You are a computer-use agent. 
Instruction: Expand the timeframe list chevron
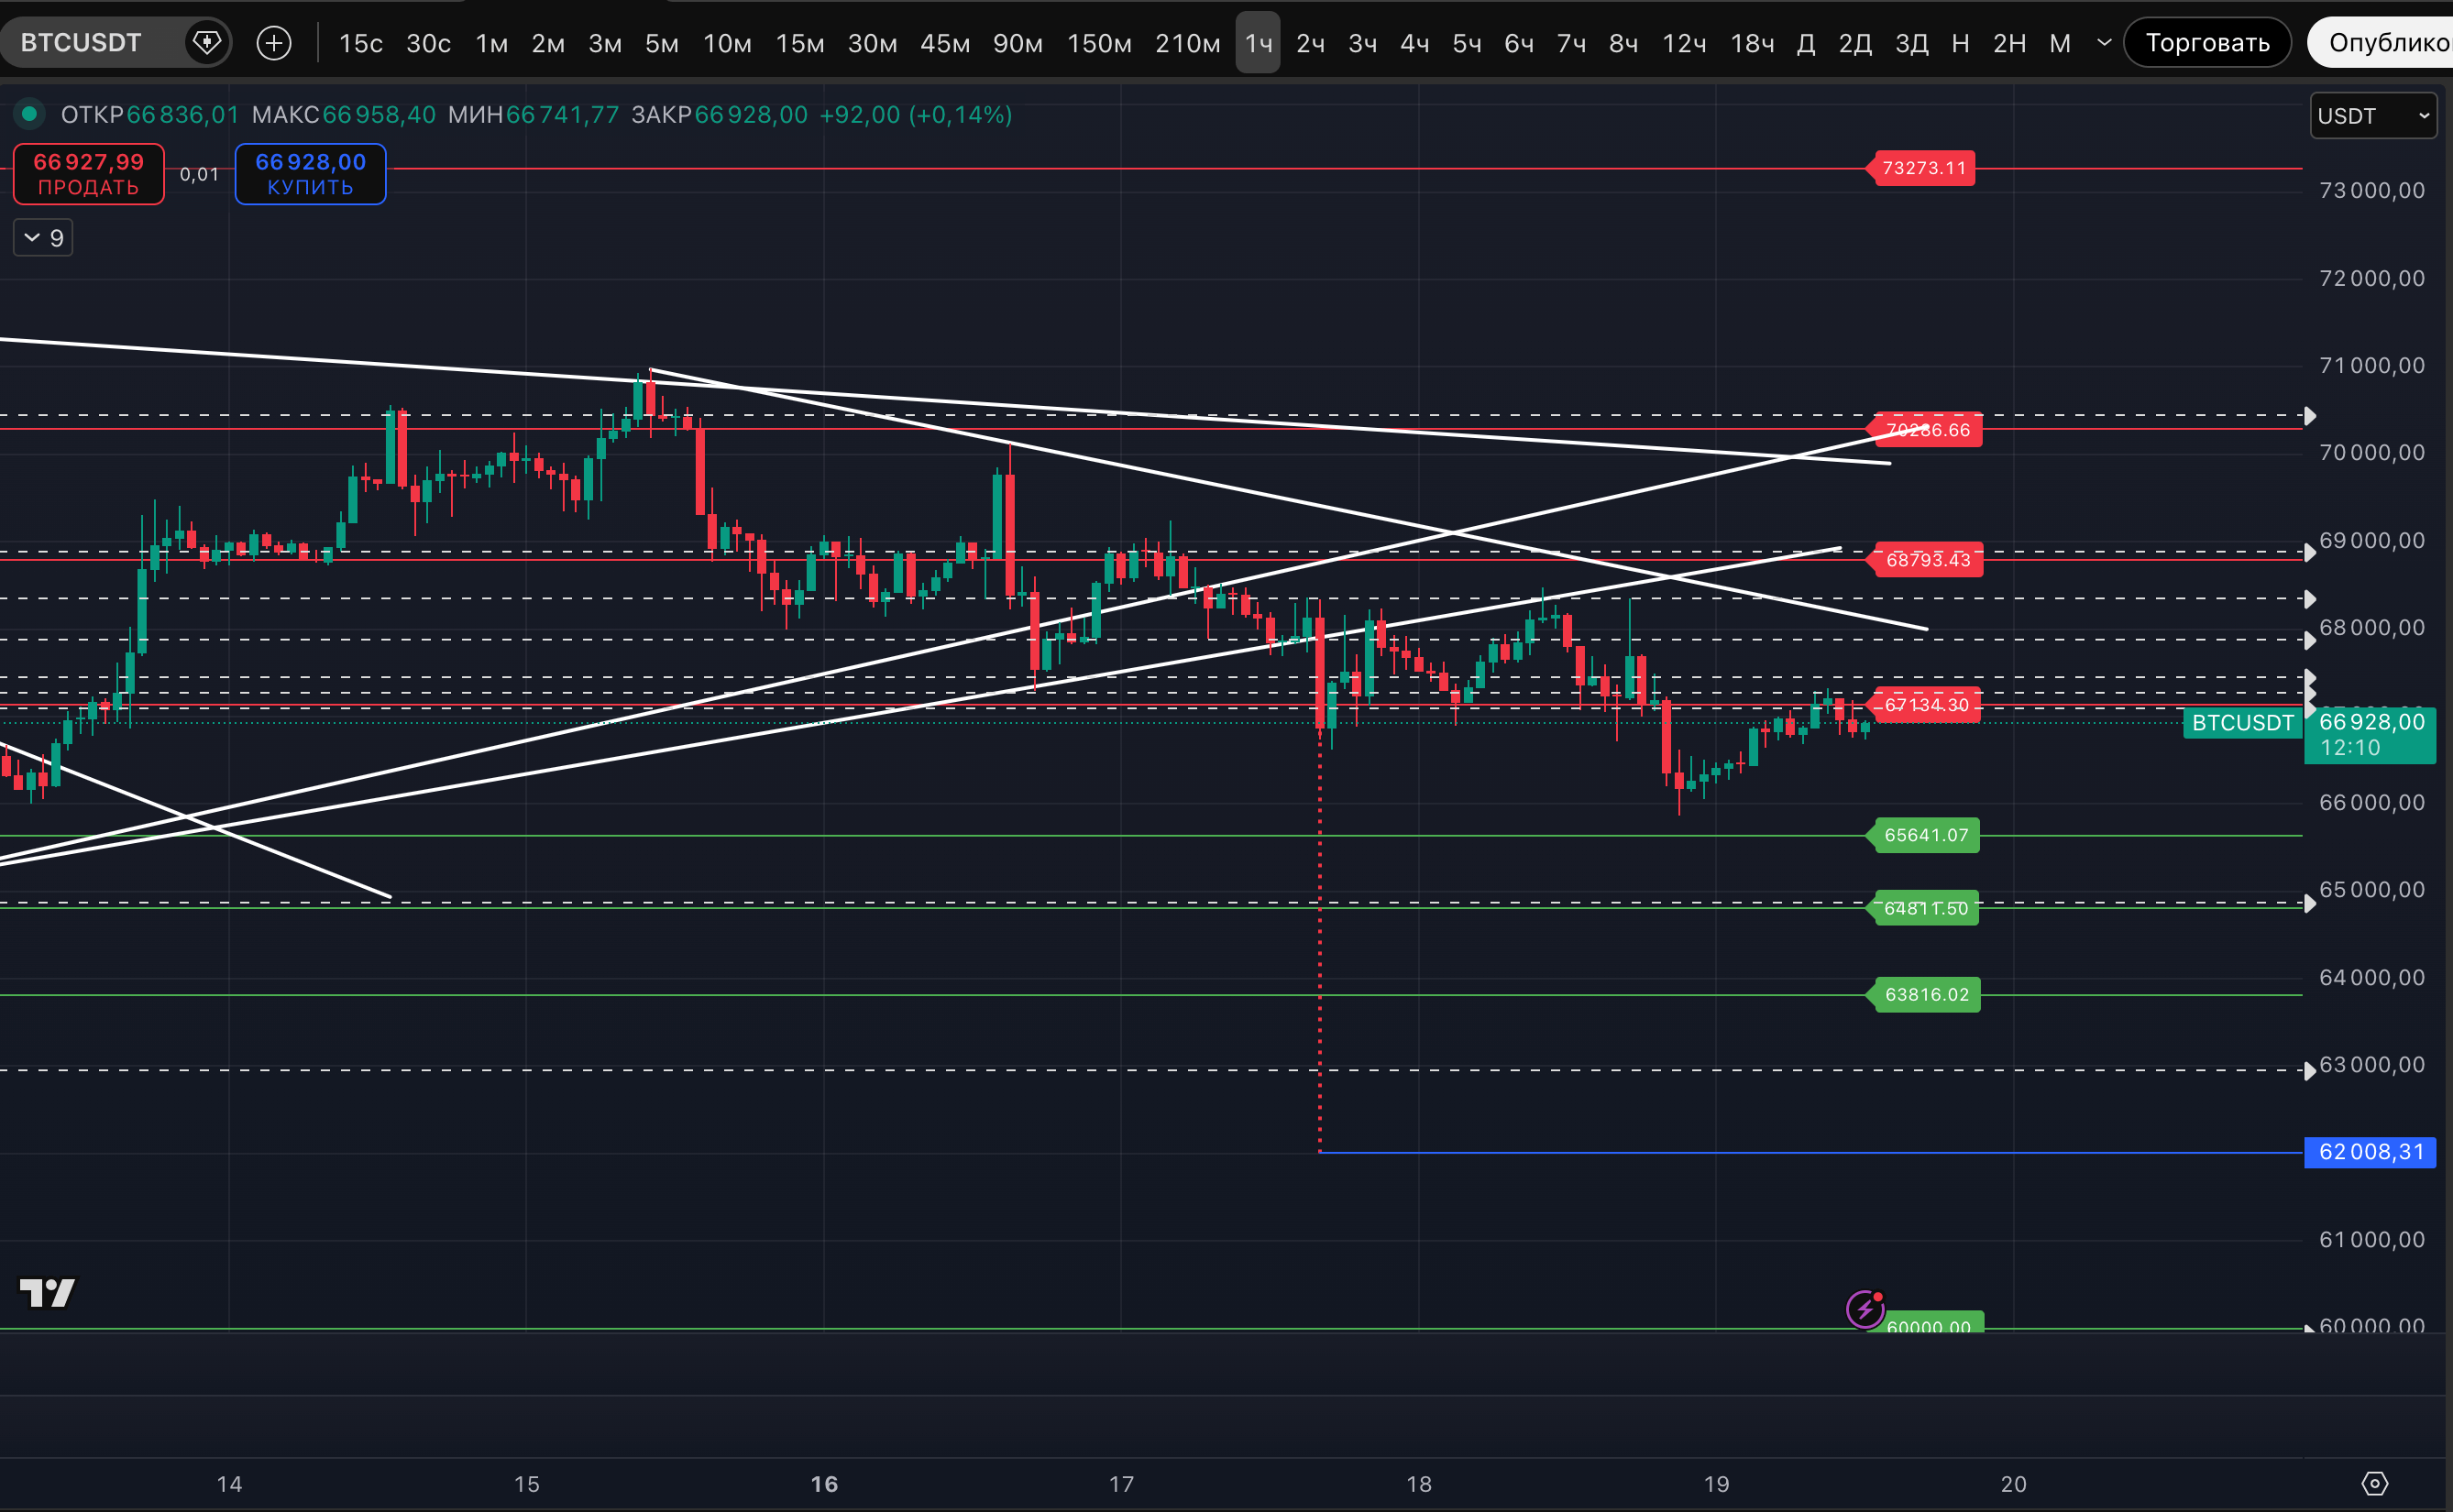pos(2104,43)
